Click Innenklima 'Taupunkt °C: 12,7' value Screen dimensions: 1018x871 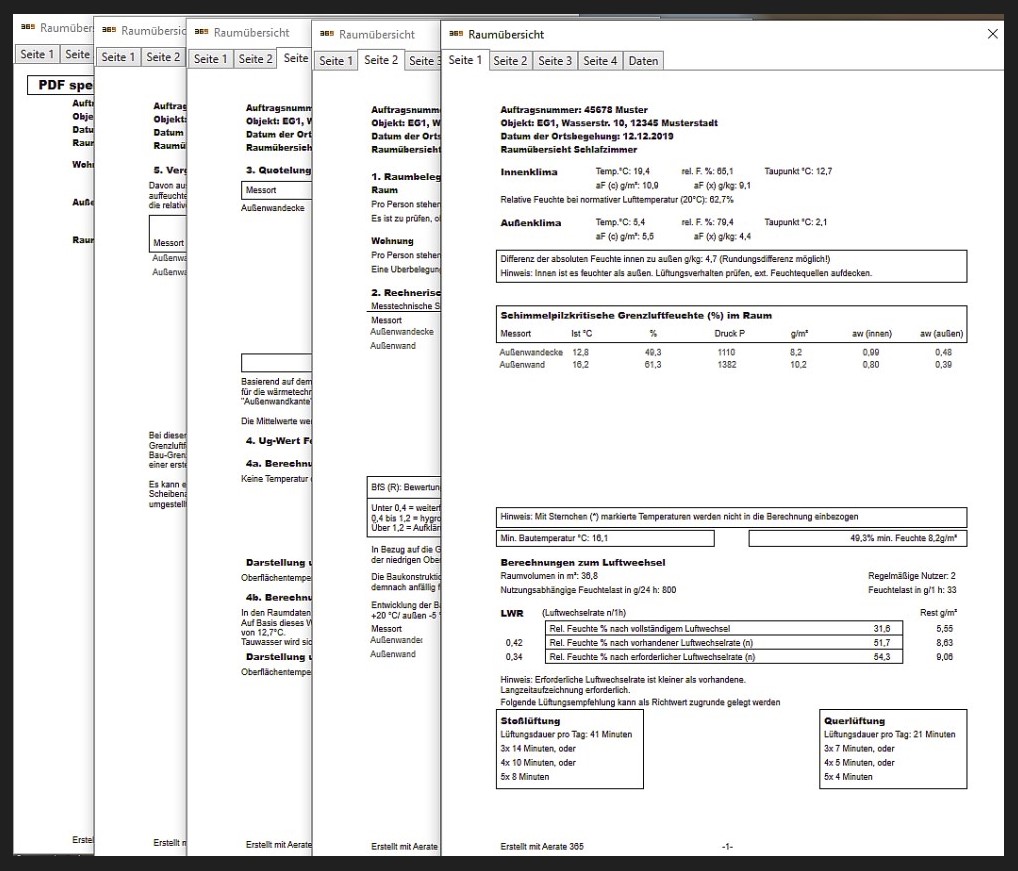798,171
